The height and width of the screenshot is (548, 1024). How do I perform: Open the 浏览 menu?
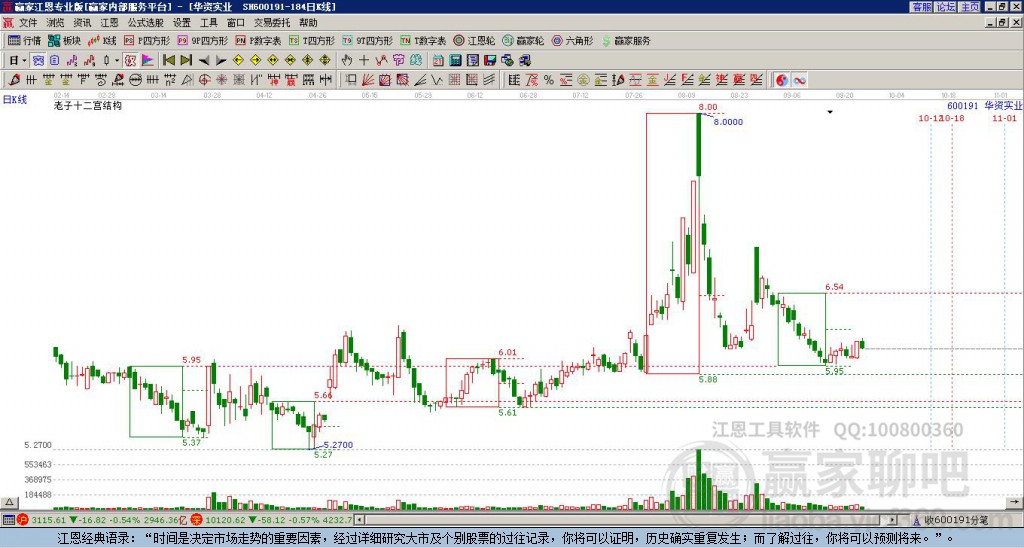point(56,23)
